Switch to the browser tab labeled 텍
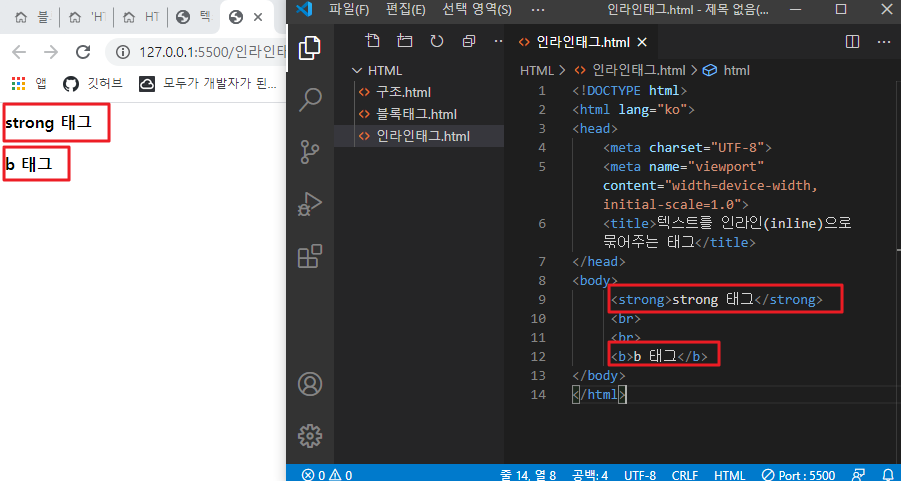Image resolution: width=901 pixels, height=481 pixels. click(x=193, y=17)
